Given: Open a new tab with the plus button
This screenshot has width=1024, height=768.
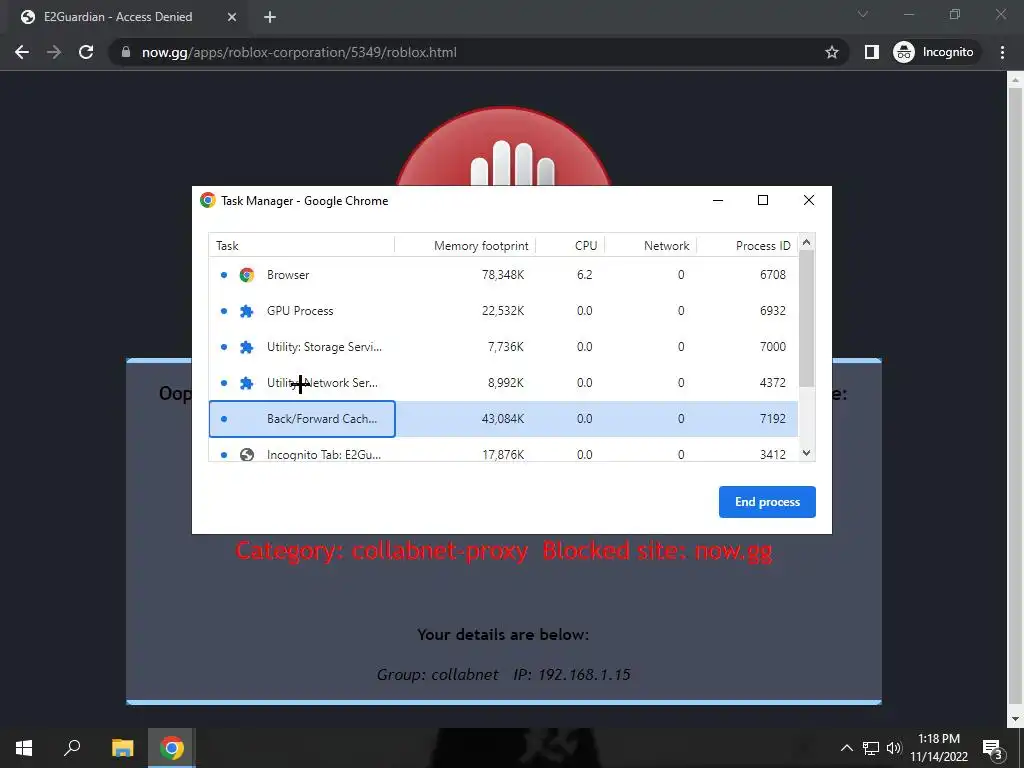Looking at the screenshot, I should click(270, 17).
